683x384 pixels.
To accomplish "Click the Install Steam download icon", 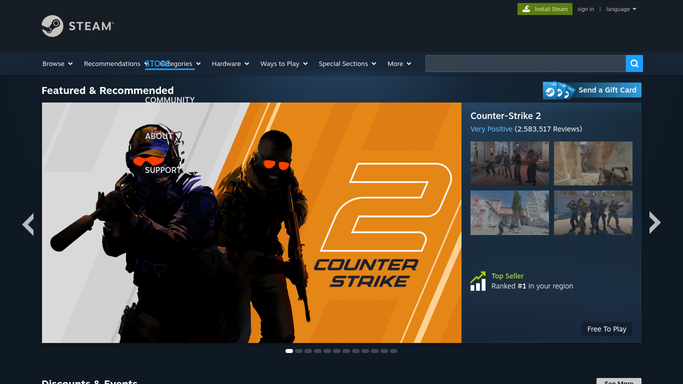I will [x=526, y=9].
